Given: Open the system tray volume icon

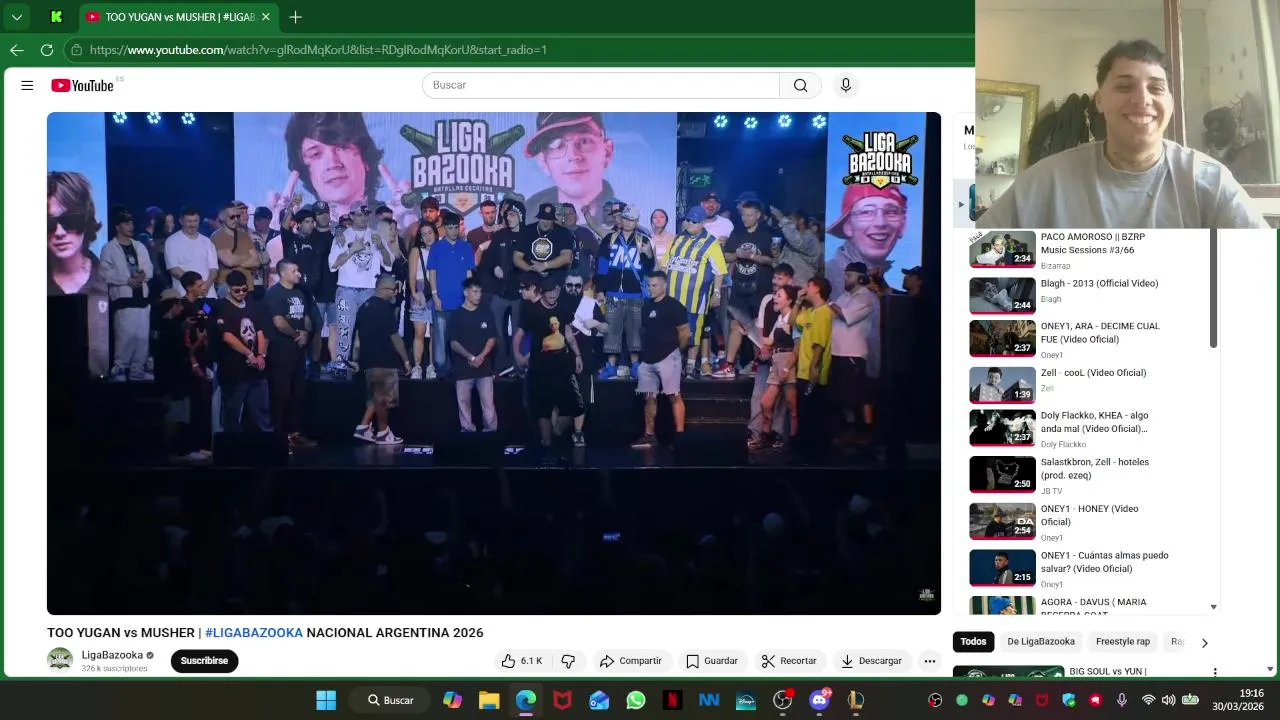Looking at the screenshot, I should (x=1168, y=700).
